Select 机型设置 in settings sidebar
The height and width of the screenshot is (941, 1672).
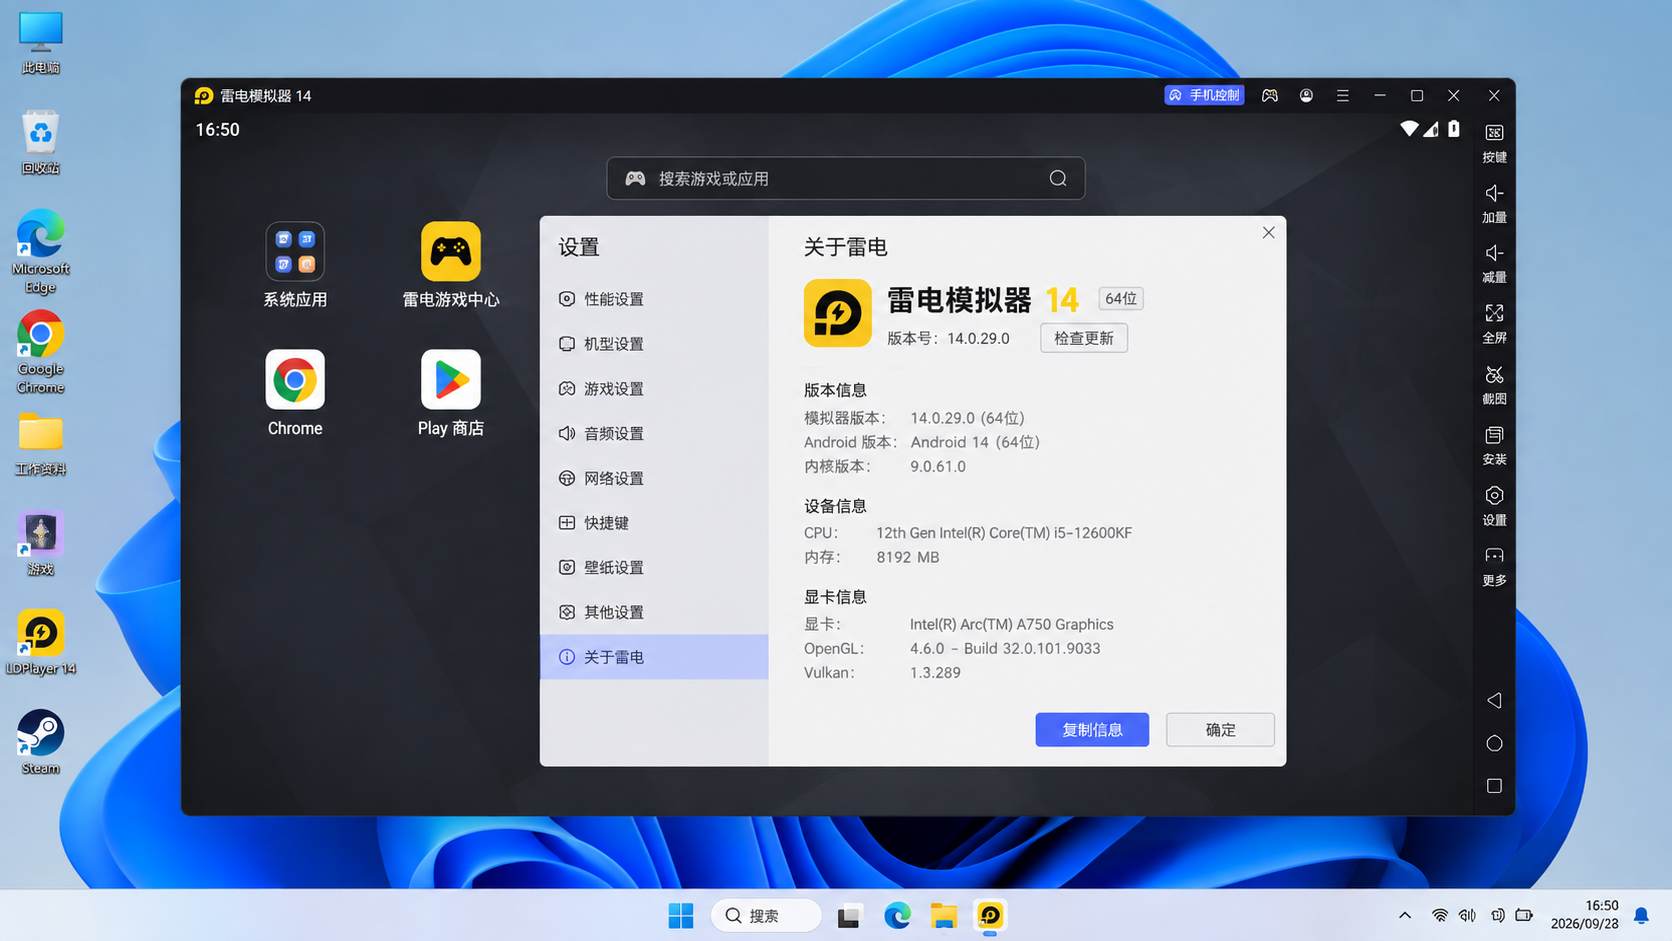click(654, 344)
